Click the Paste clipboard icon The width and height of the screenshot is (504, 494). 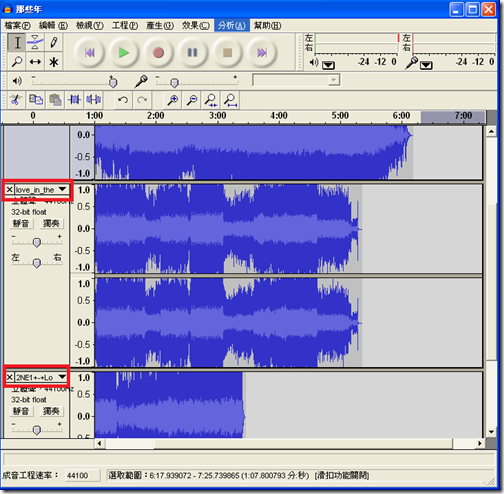(x=55, y=100)
